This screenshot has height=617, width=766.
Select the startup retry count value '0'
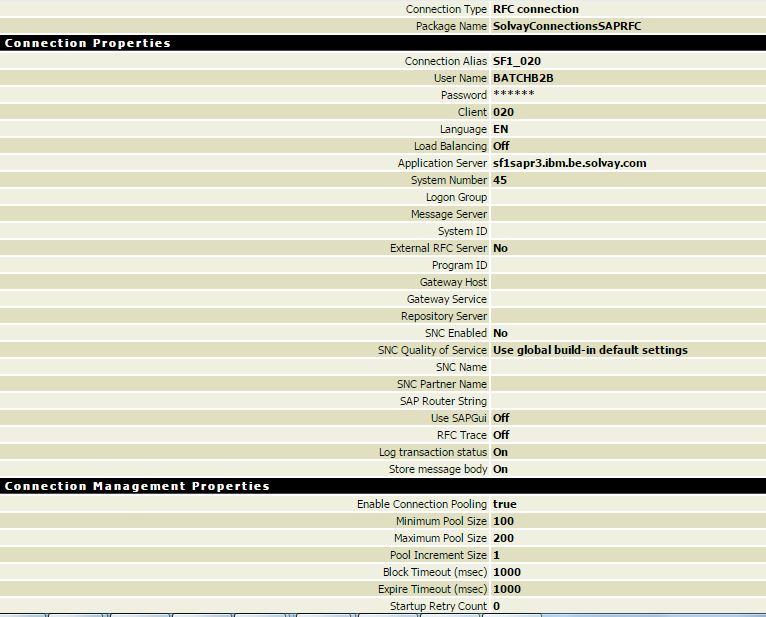tap(496, 606)
